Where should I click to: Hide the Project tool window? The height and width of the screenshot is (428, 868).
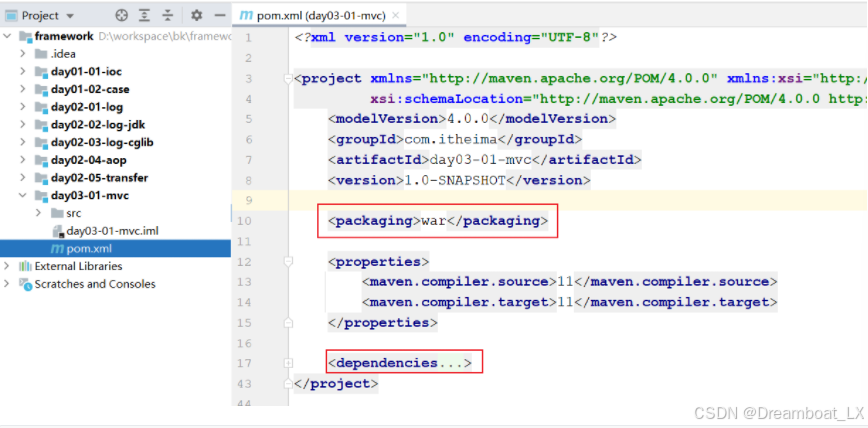click(220, 16)
